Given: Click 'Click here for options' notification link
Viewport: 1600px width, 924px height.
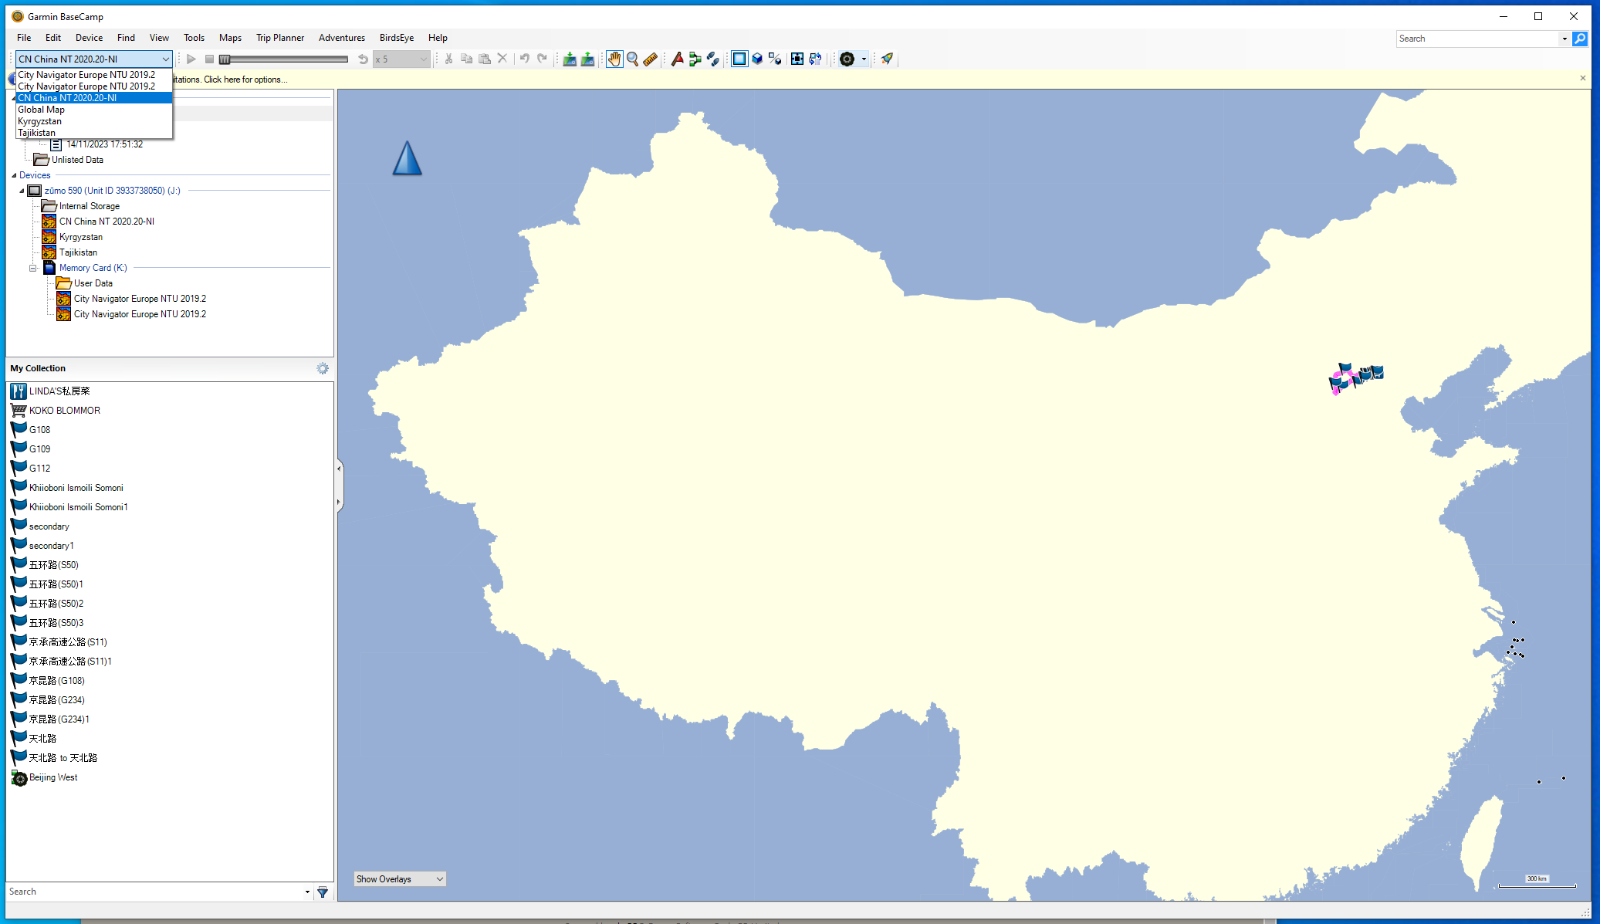Looking at the screenshot, I should tap(245, 80).
